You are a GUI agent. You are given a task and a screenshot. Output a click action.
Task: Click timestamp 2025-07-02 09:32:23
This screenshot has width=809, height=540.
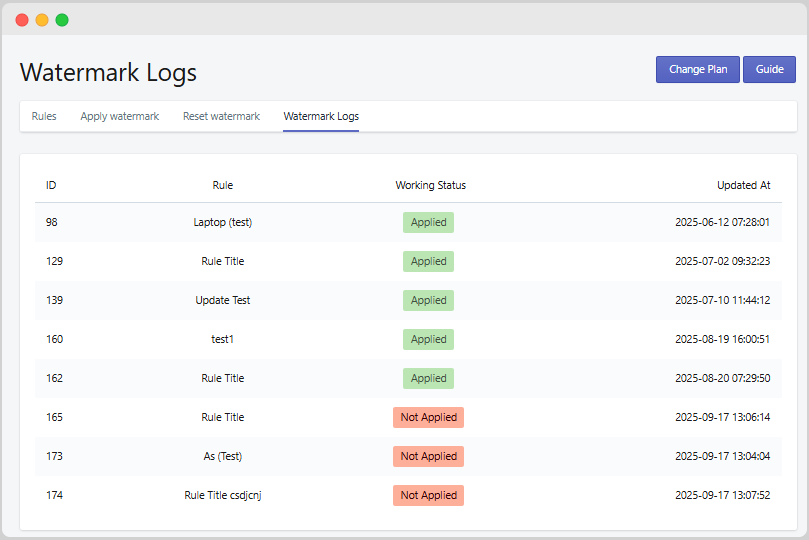click(722, 261)
